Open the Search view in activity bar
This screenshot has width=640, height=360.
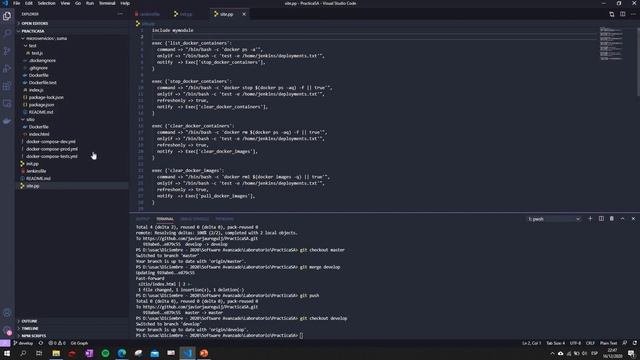[x=7, y=33]
